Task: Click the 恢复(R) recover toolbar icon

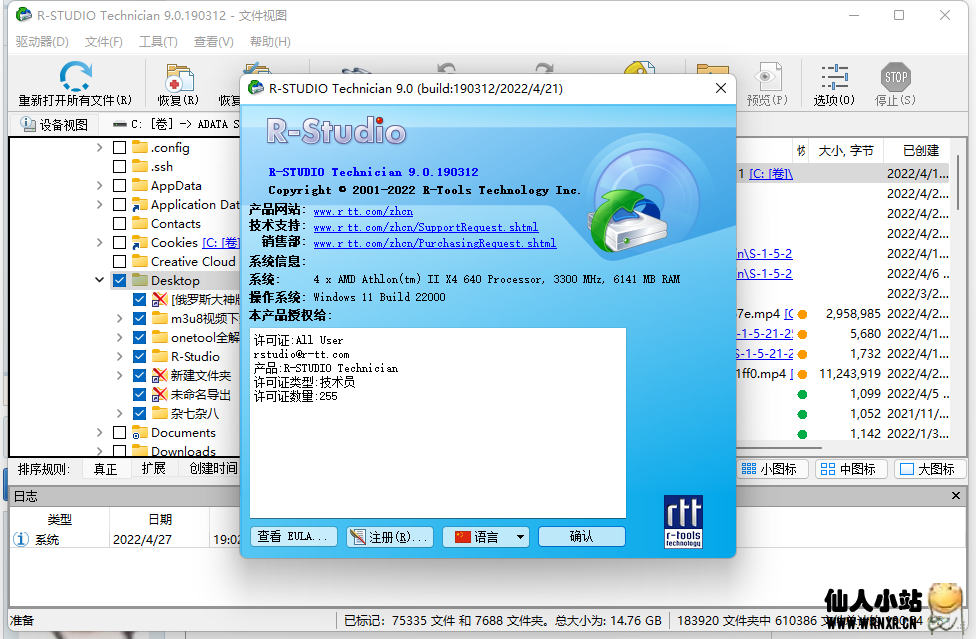Action: point(179,78)
